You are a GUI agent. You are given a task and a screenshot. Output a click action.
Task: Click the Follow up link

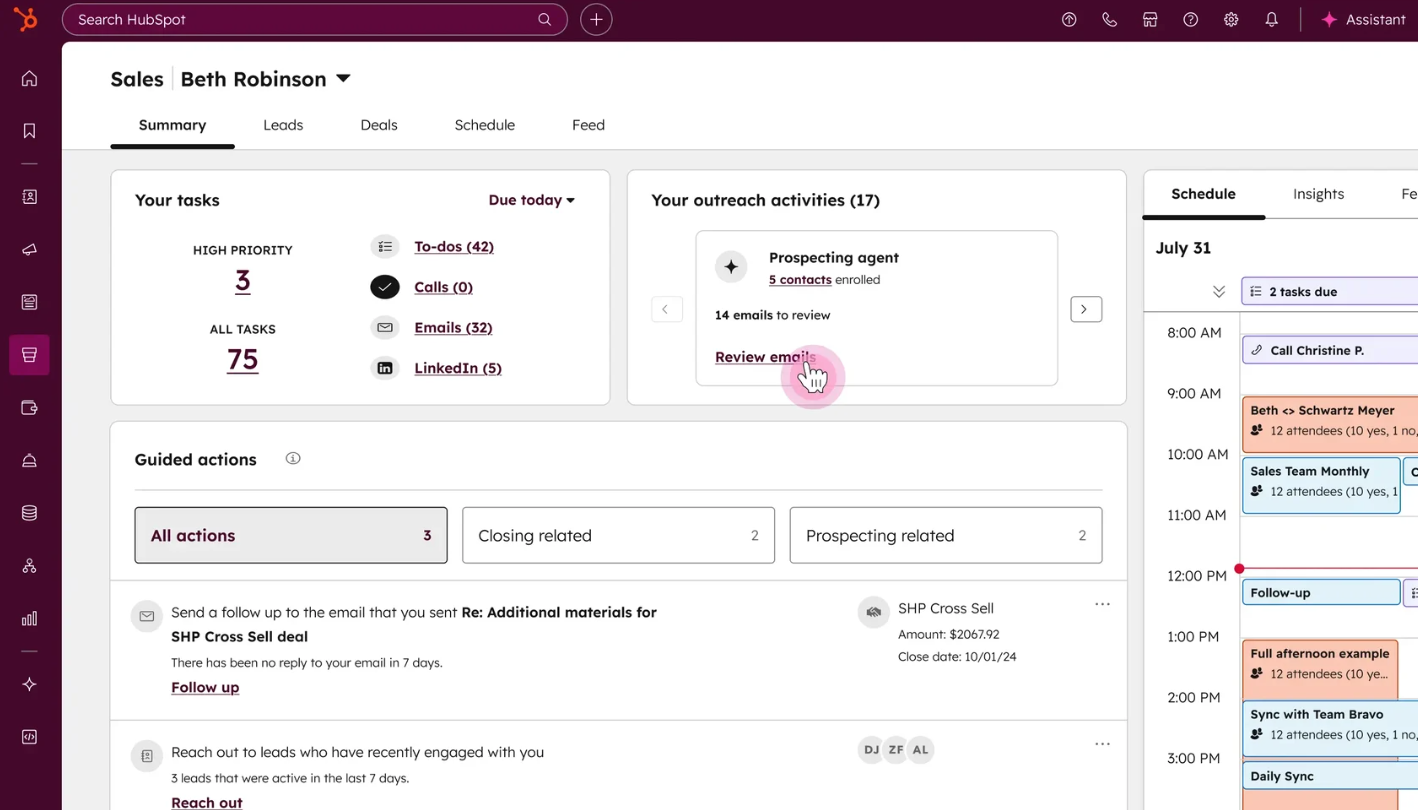(x=205, y=687)
